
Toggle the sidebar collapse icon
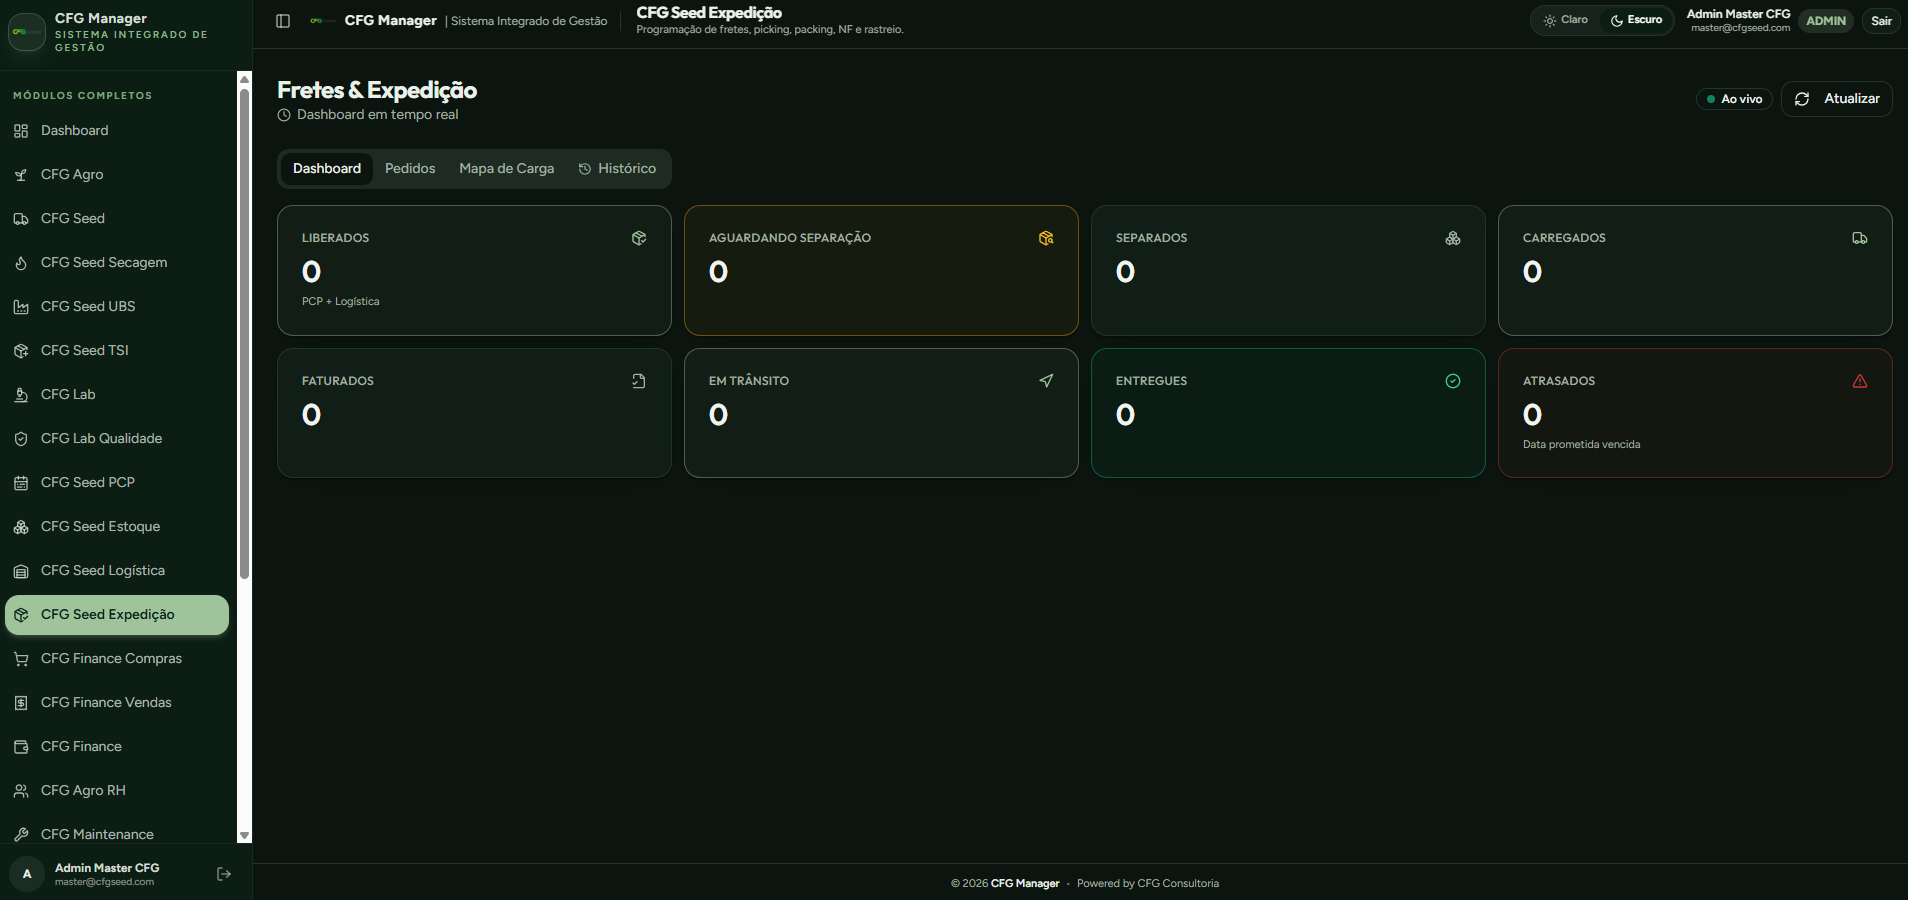click(283, 21)
